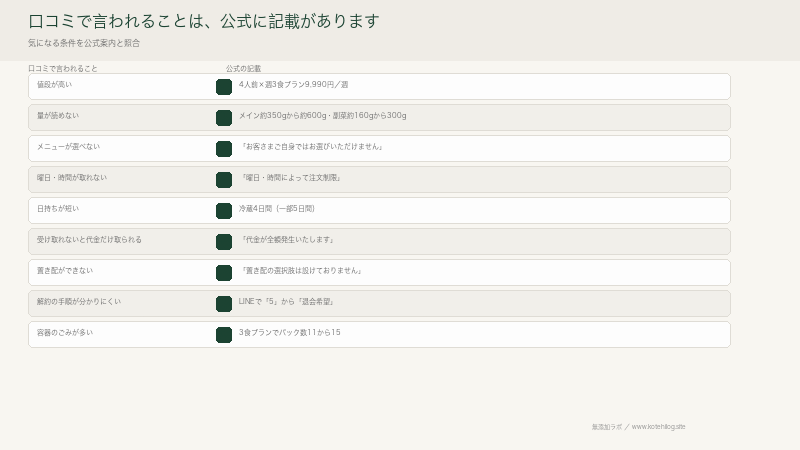Click the green square in the 日持ちが短い row

[x=224, y=211]
